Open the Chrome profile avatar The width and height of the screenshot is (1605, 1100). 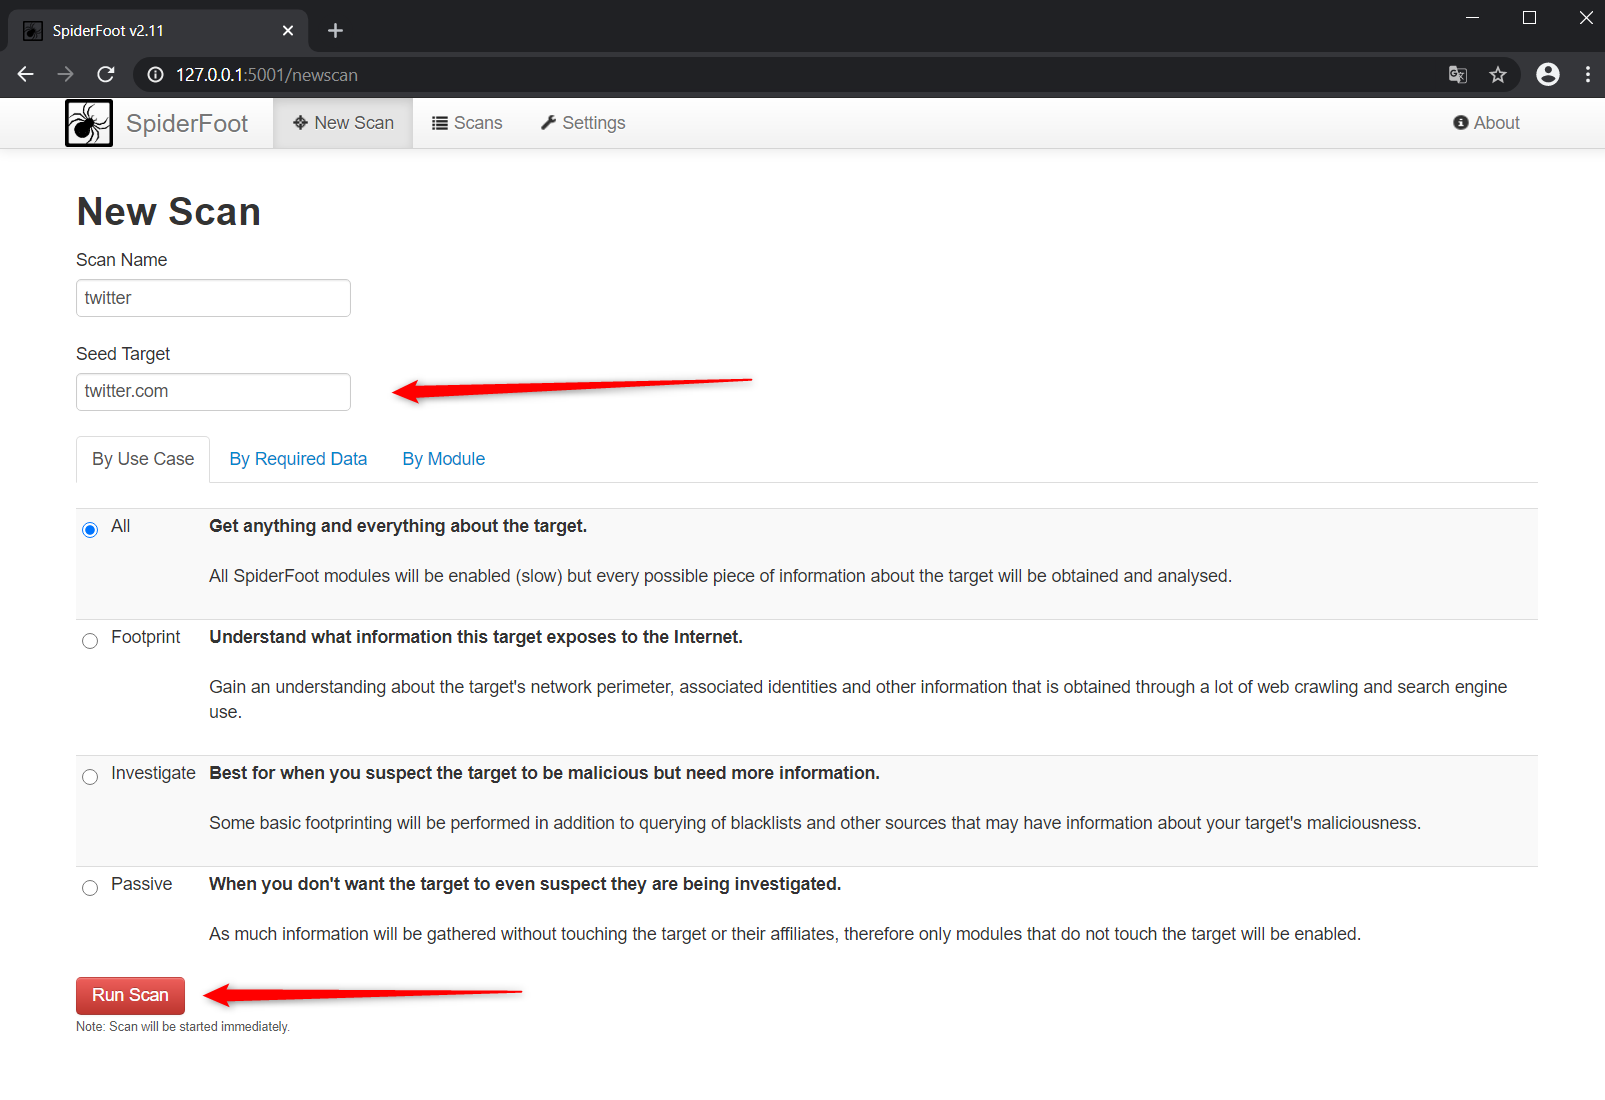tap(1548, 74)
